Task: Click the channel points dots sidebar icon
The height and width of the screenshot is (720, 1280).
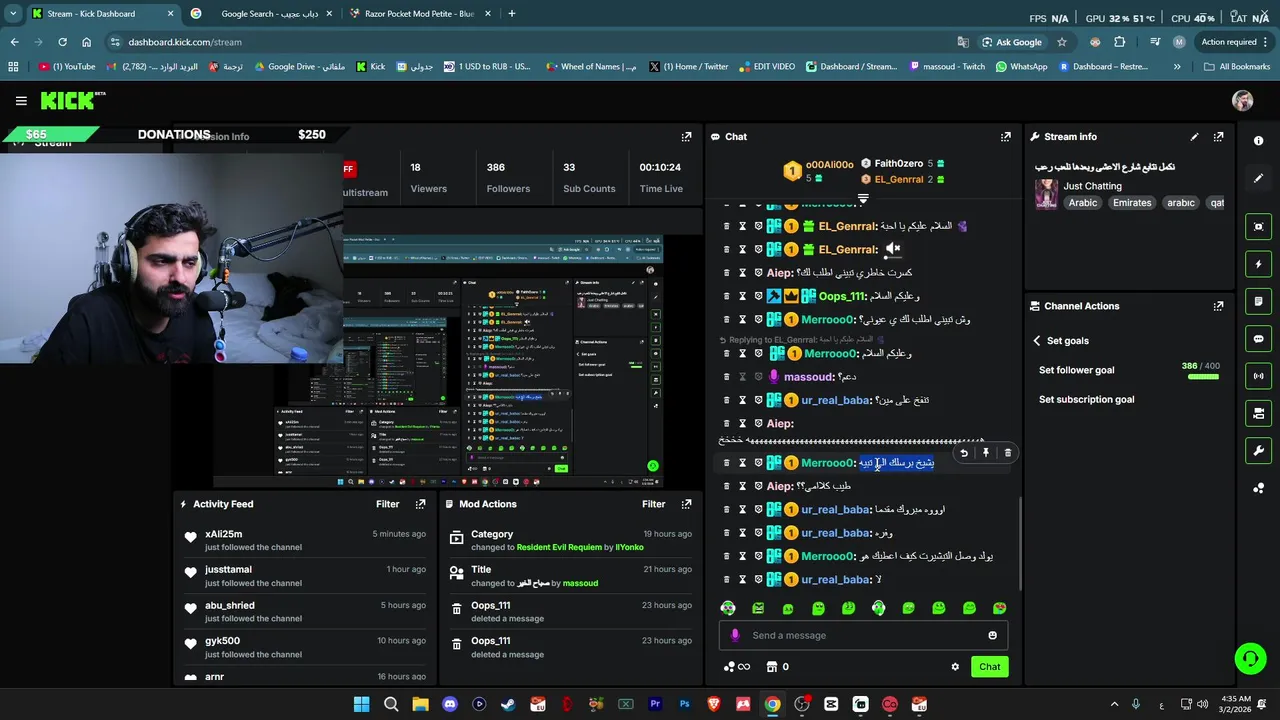Action: coord(1258,488)
